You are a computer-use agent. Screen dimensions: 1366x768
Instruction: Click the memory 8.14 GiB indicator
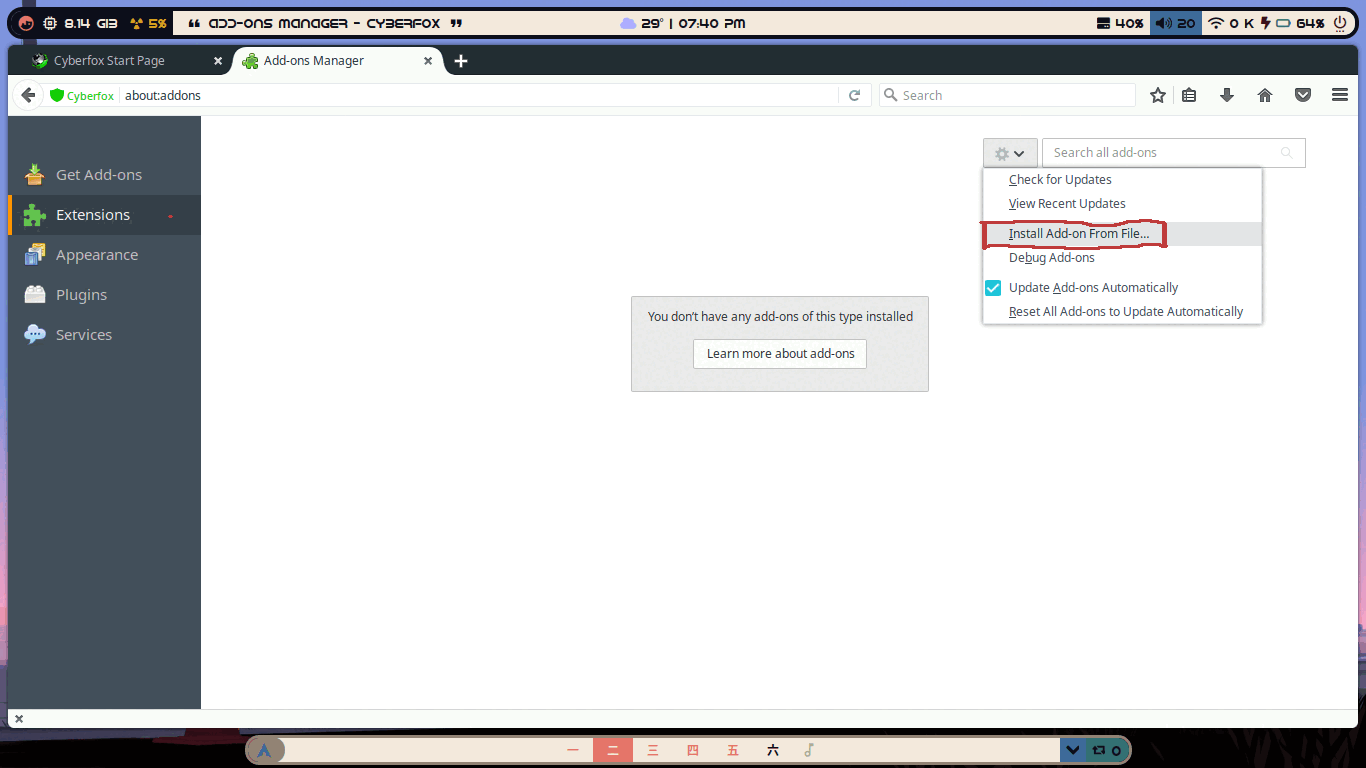point(80,23)
